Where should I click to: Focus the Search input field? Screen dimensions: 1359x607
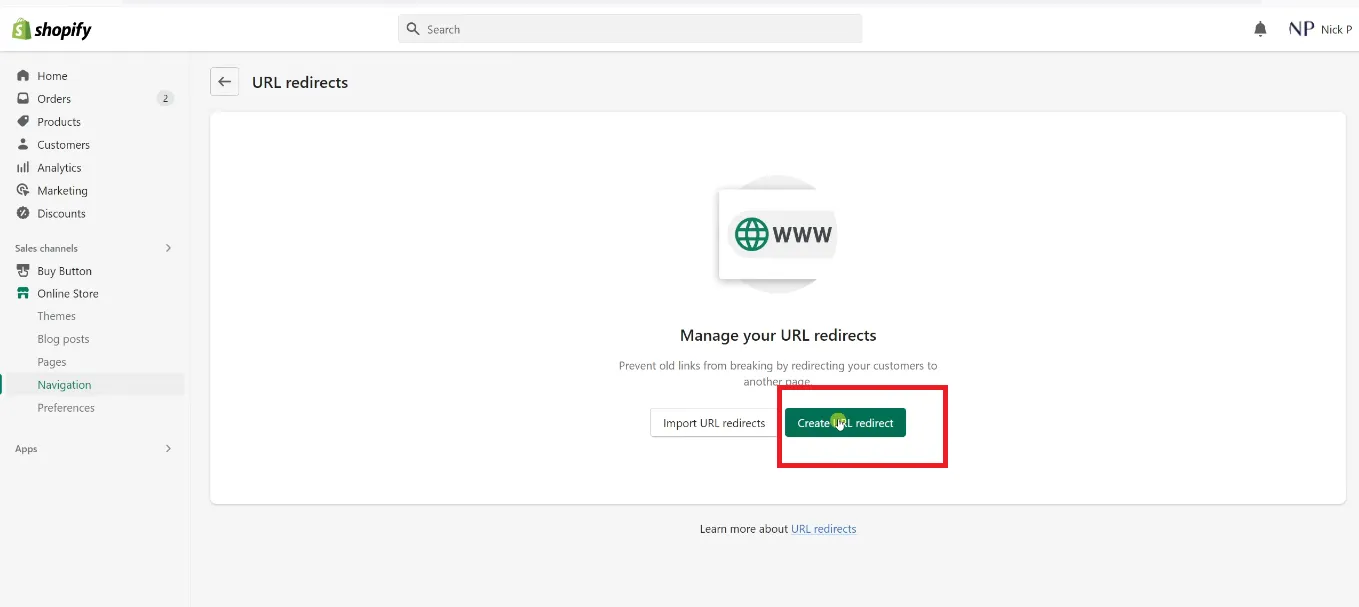point(630,29)
